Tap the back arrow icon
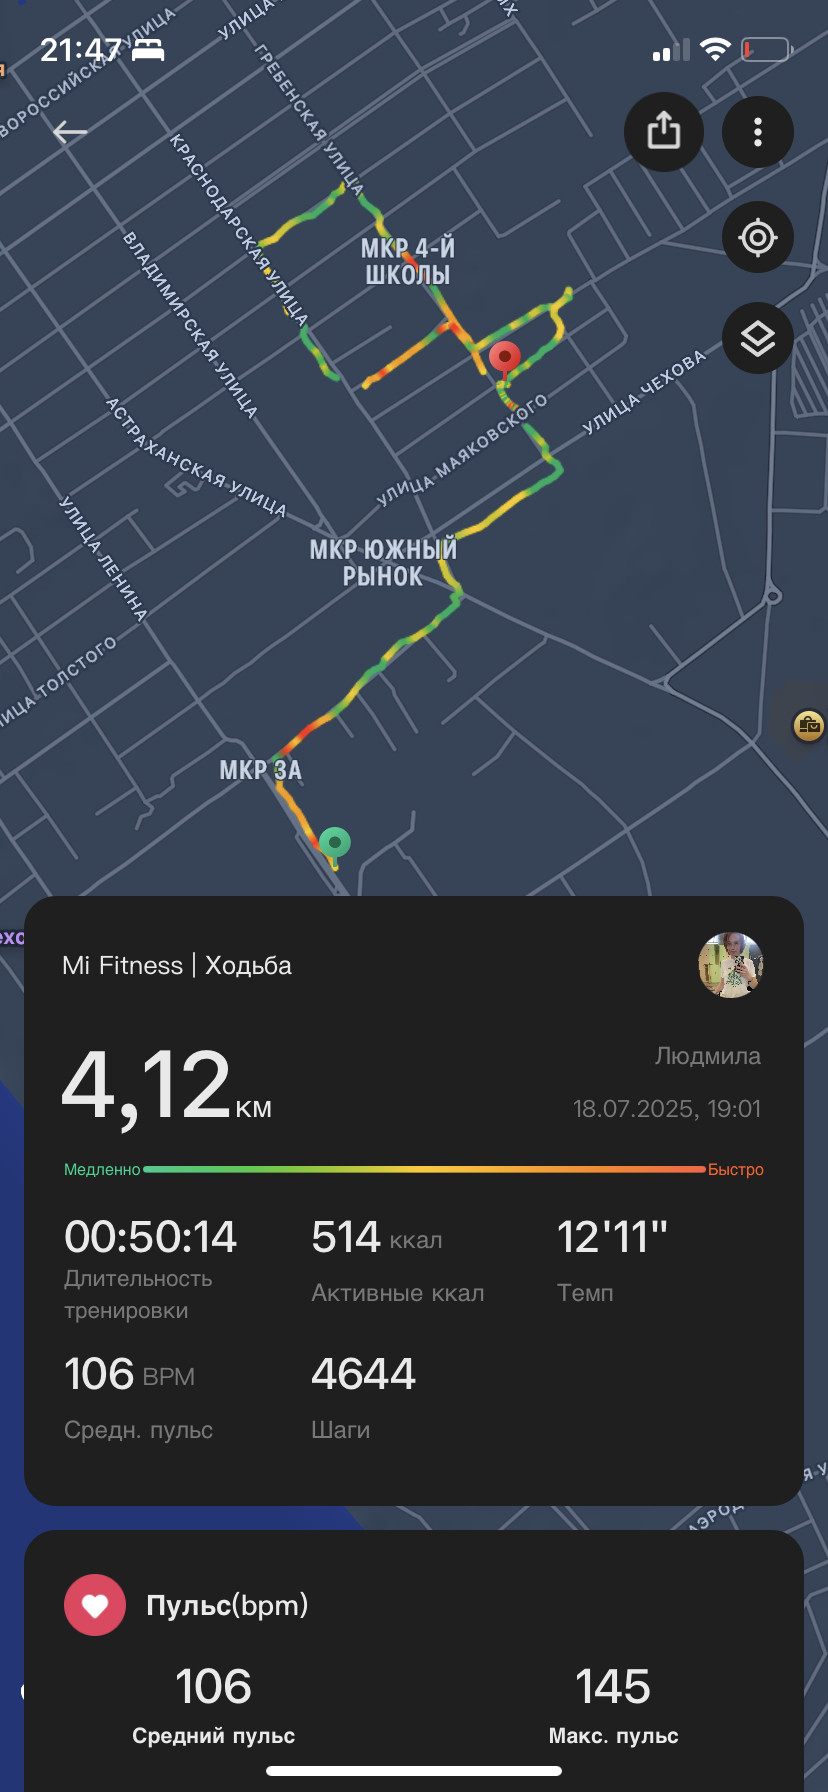Screen dimensions: 828x1792 click(x=70, y=131)
